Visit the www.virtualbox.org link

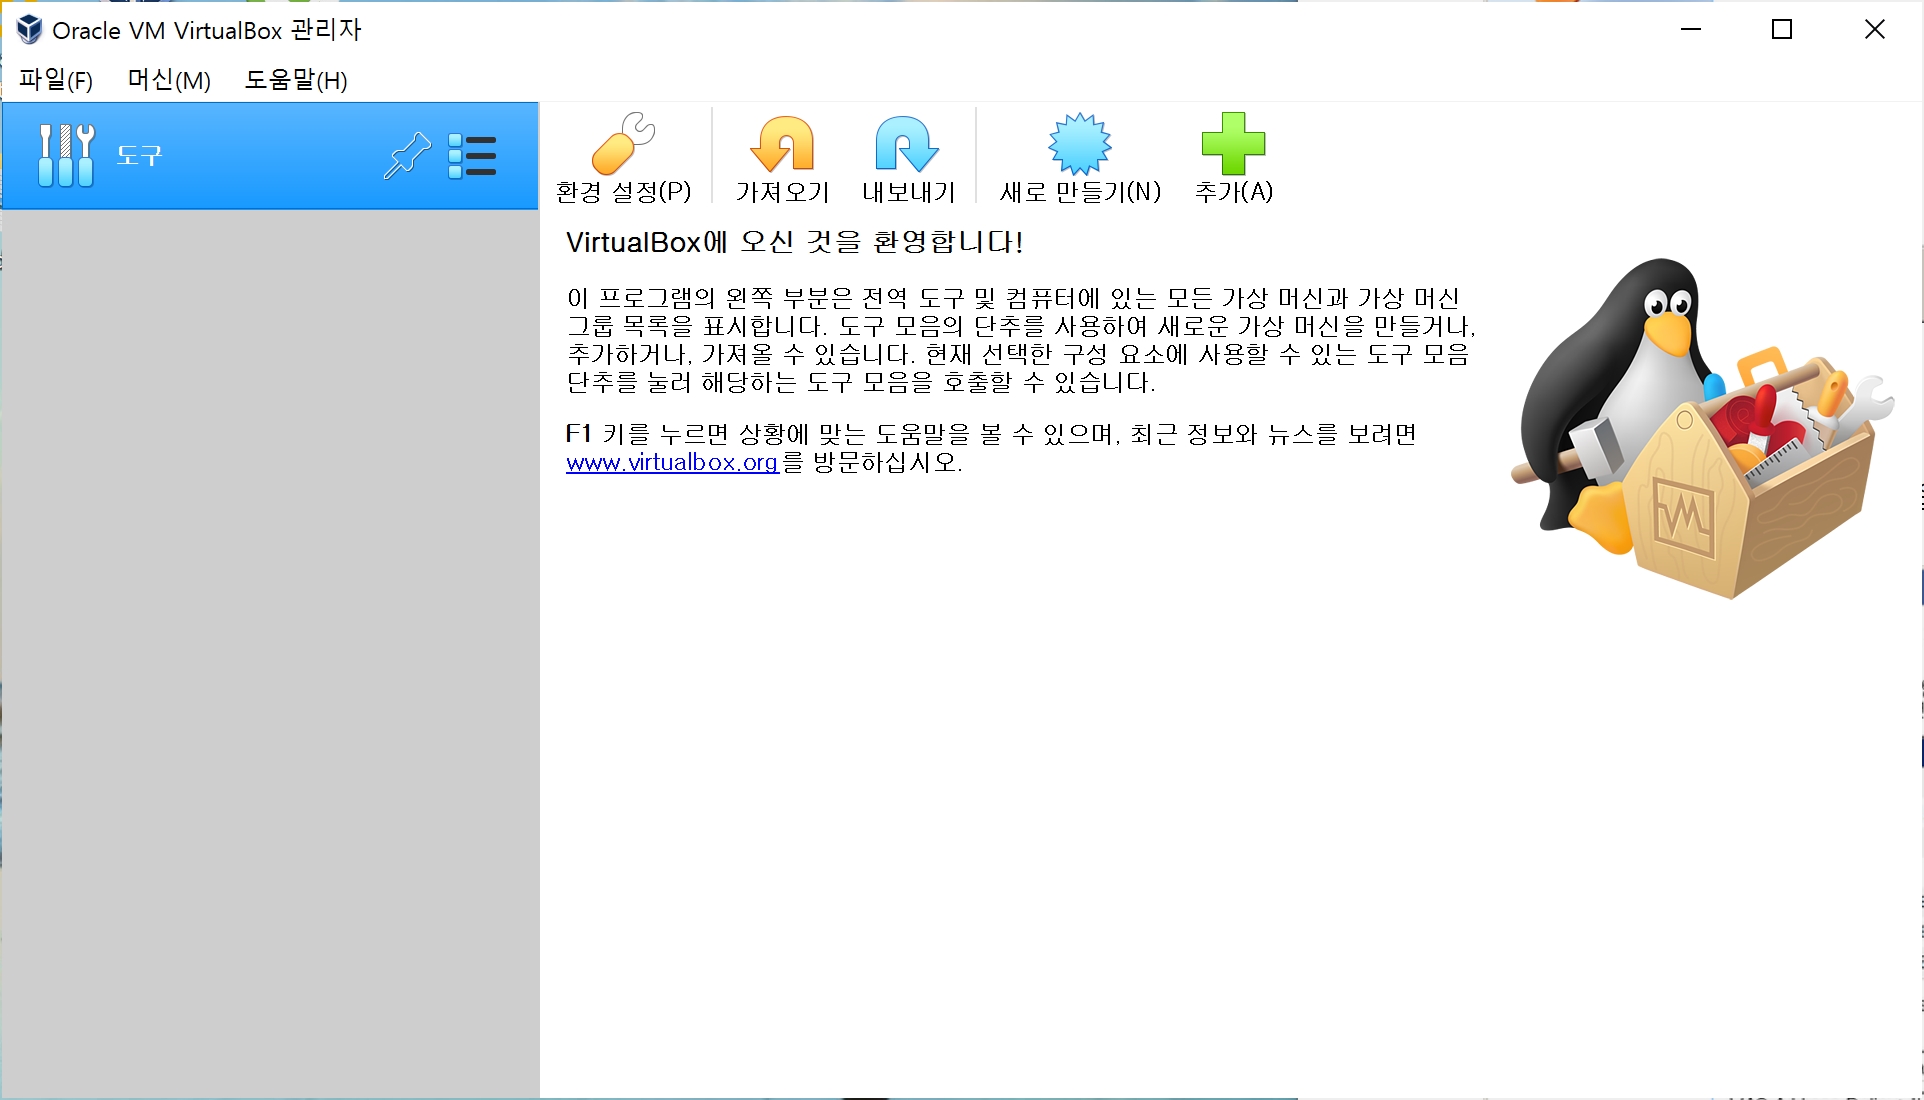coord(672,462)
